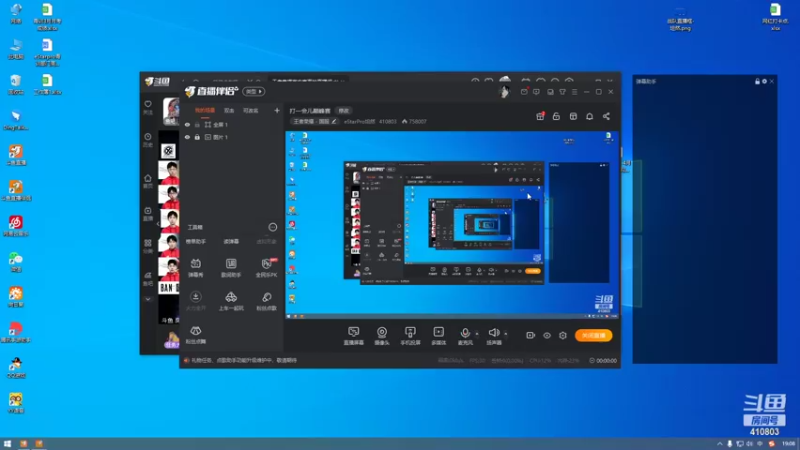Viewport: 800px width, 450px height.
Task: Click the orange 关闭直播 button
Action: click(x=593, y=335)
